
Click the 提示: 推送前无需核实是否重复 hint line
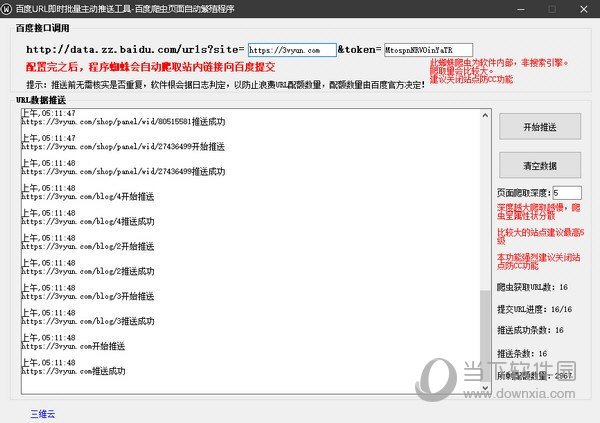225,85
